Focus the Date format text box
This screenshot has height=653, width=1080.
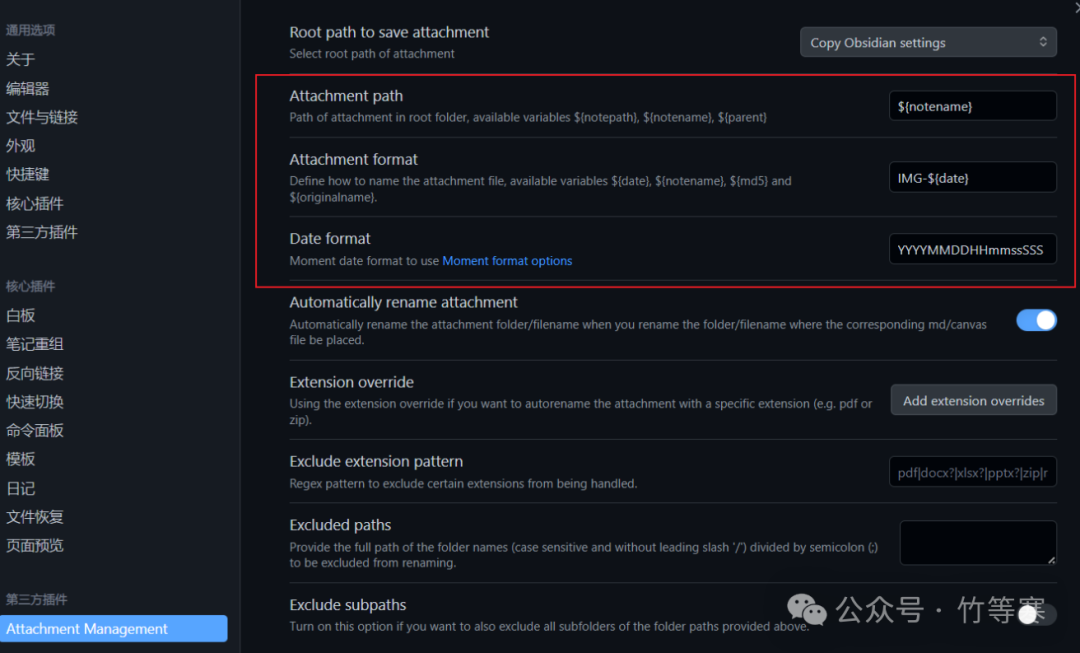(972, 250)
